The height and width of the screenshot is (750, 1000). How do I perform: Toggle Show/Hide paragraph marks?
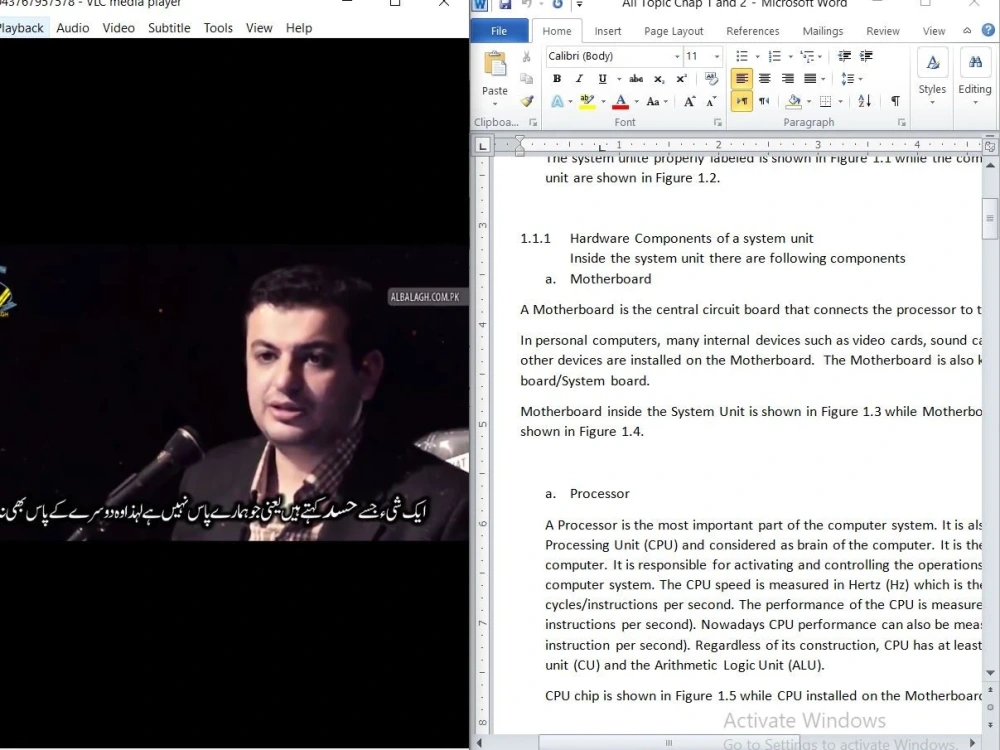[x=895, y=101]
